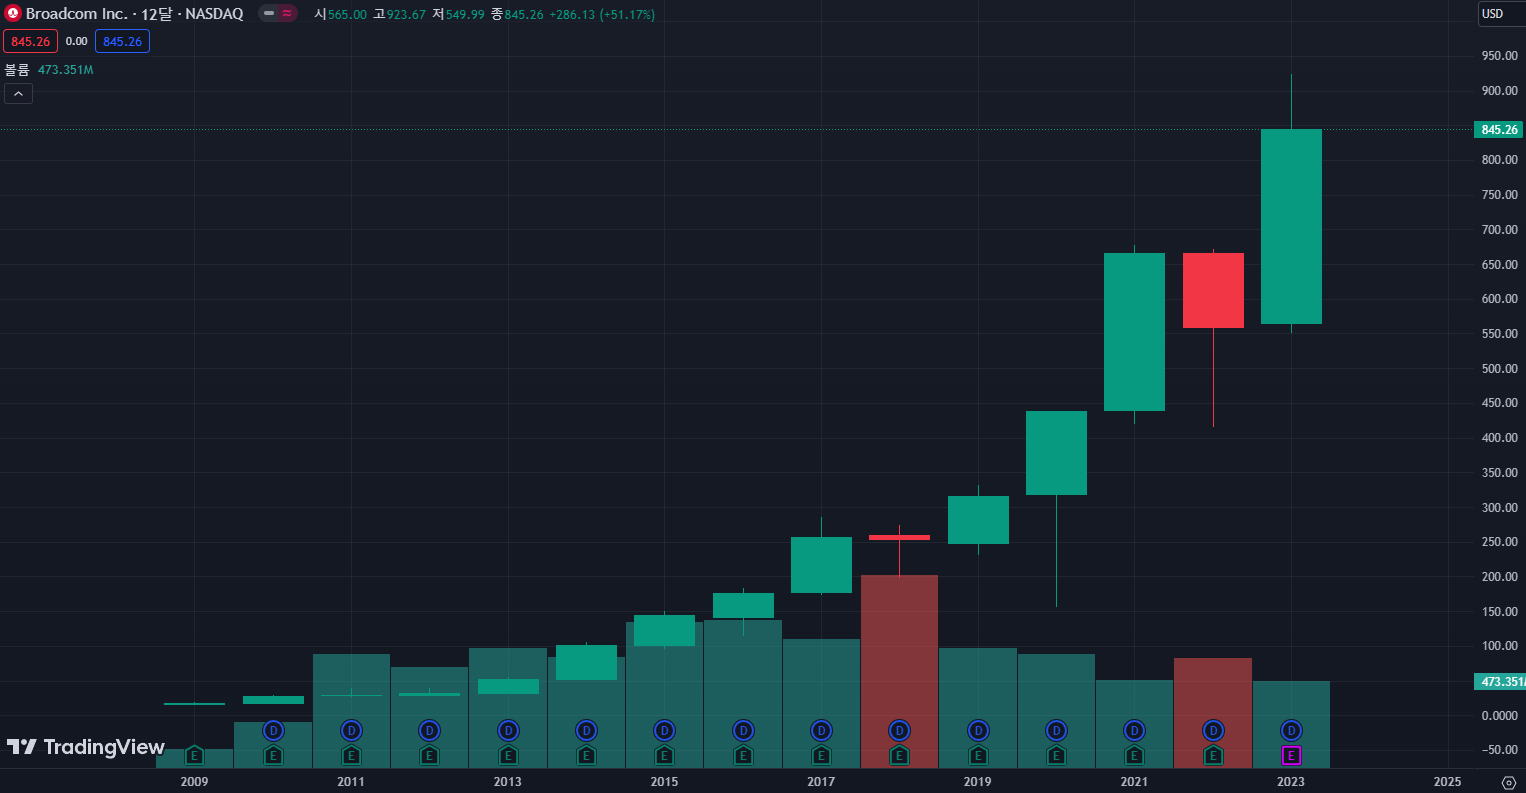
Task: Open the 2016 earnings E marker
Action: coord(743,755)
